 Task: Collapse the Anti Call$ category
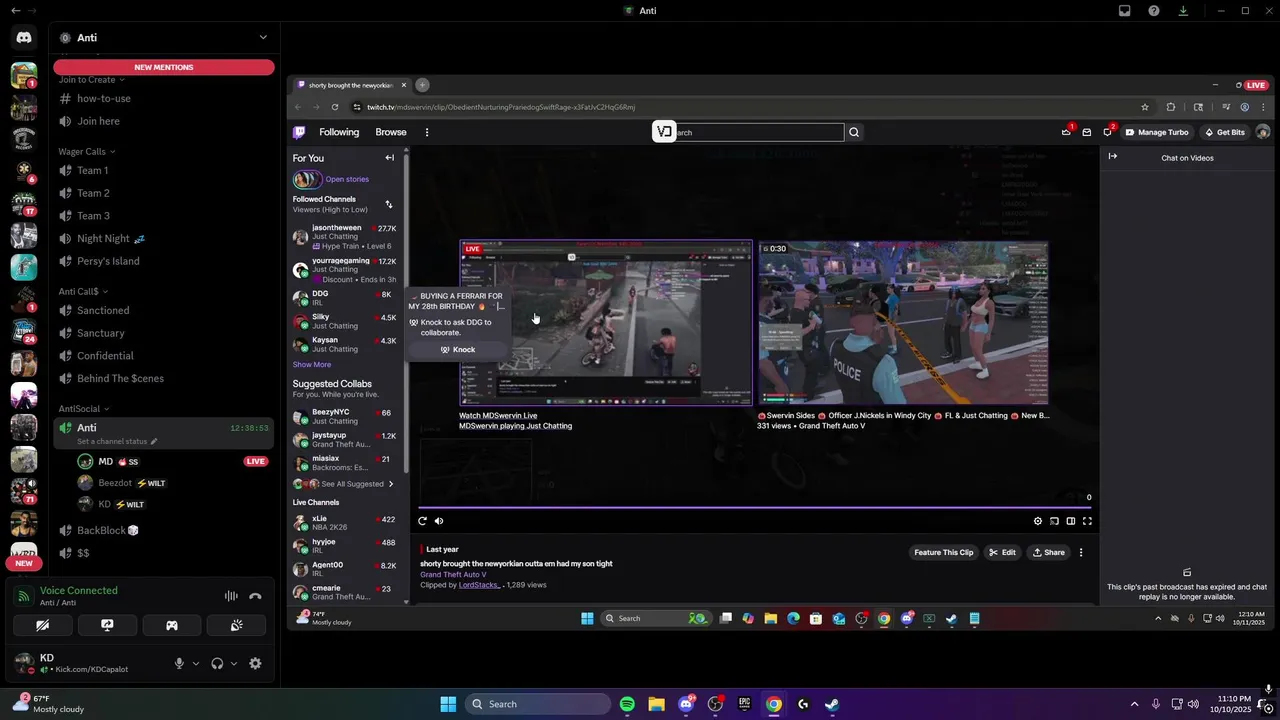83,291
